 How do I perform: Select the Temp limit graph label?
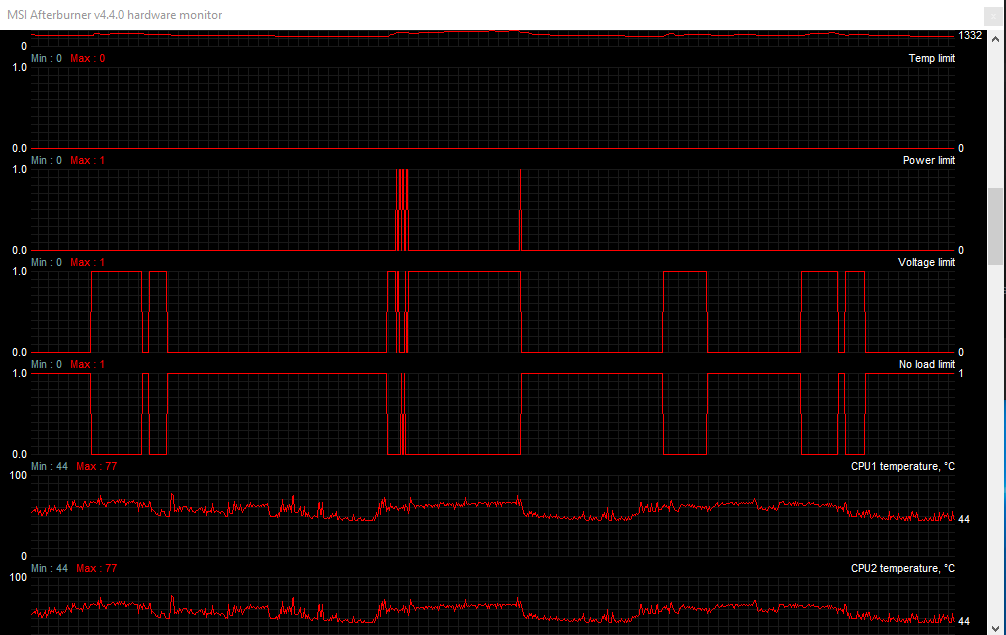tap(932, 58)
